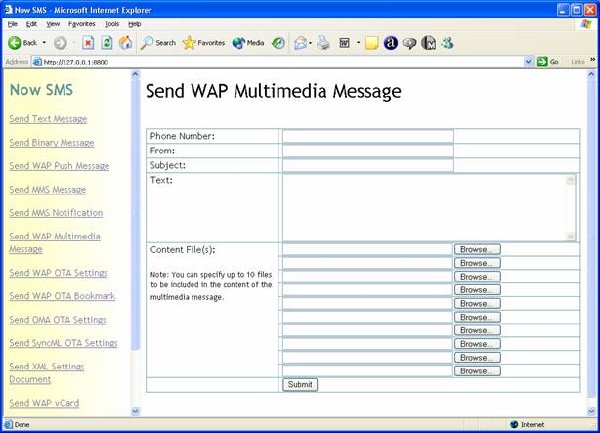This screenshot has height=433, width=600.
Task: Open the Send MMS Message link
Action: (47, 190)
